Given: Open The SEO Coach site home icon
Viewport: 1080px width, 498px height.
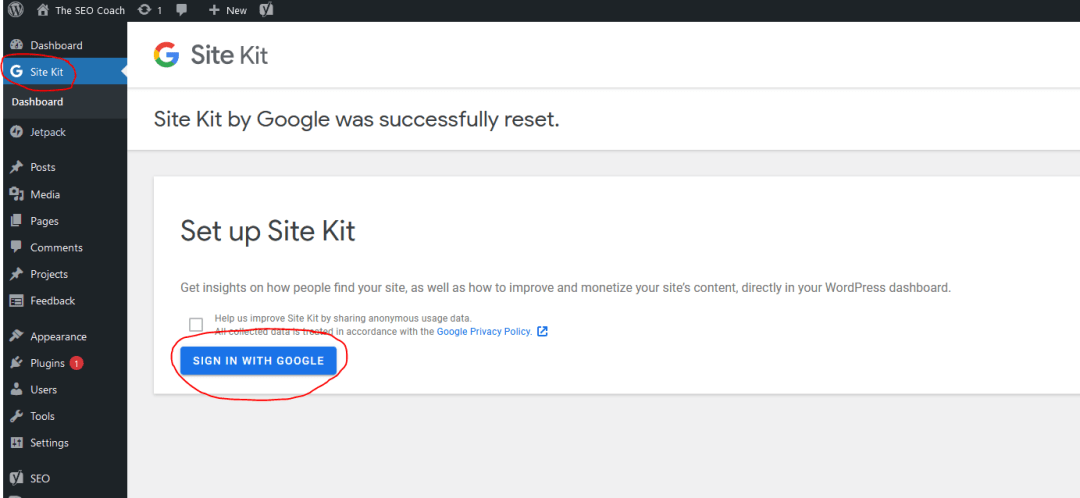Looking at the screenshot, I should (x=43, y=10).
